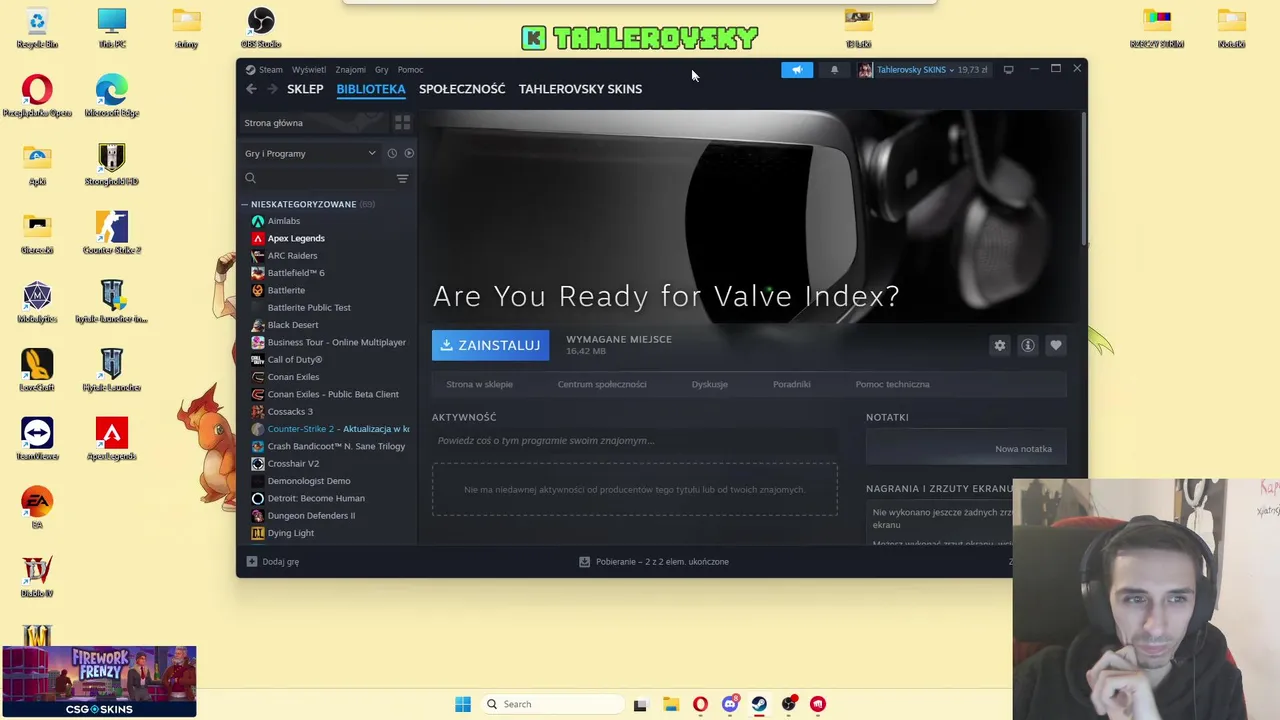Switch to the SPOŁECZNOŚĆ tab
This screenshot has width=1280, height=720.
coord(462,89)
